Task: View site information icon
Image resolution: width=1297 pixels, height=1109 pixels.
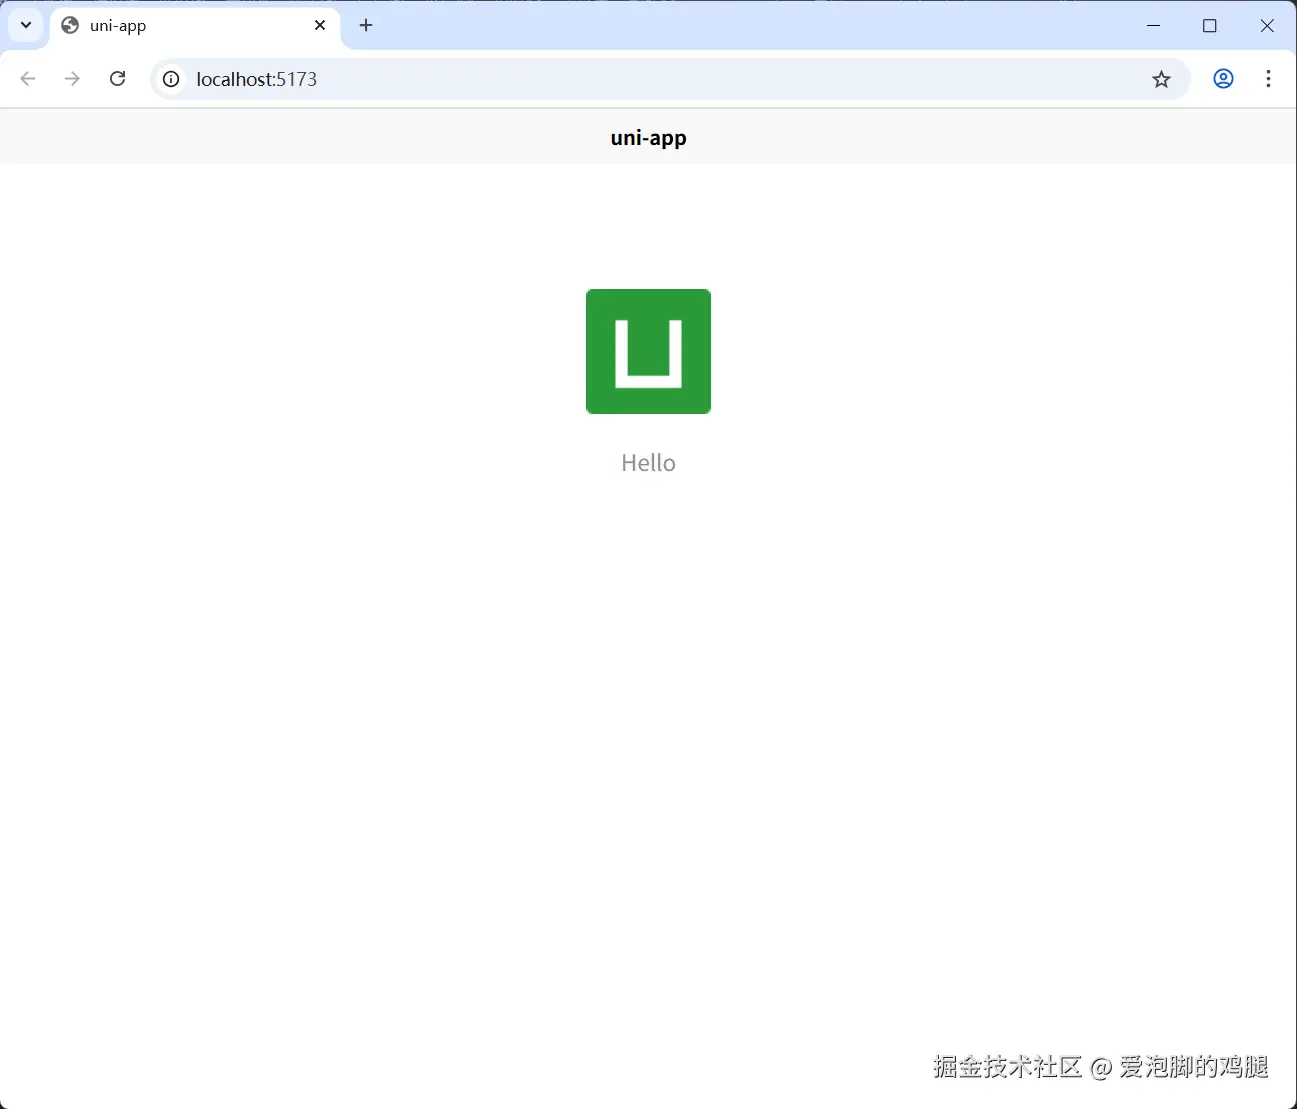Action: tap(172, 79)
